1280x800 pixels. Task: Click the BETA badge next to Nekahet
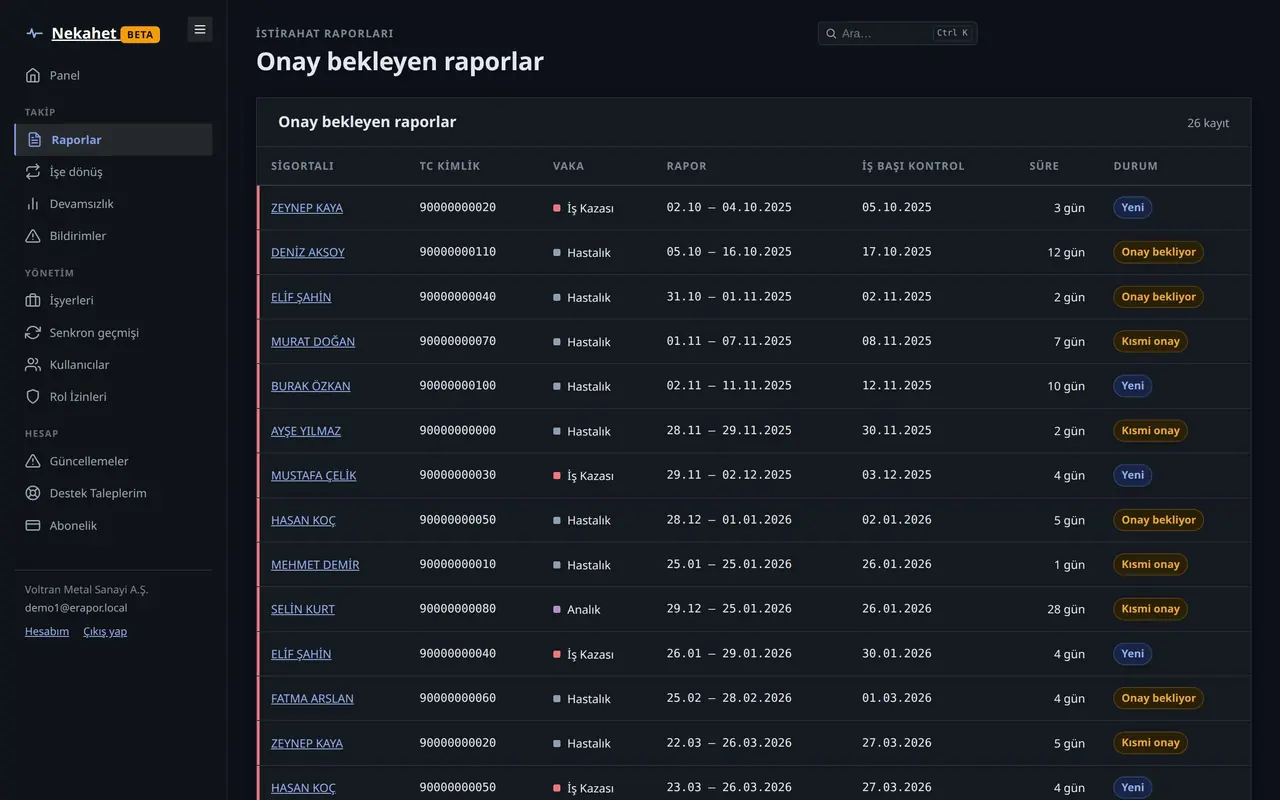click(x=140, y=34)
